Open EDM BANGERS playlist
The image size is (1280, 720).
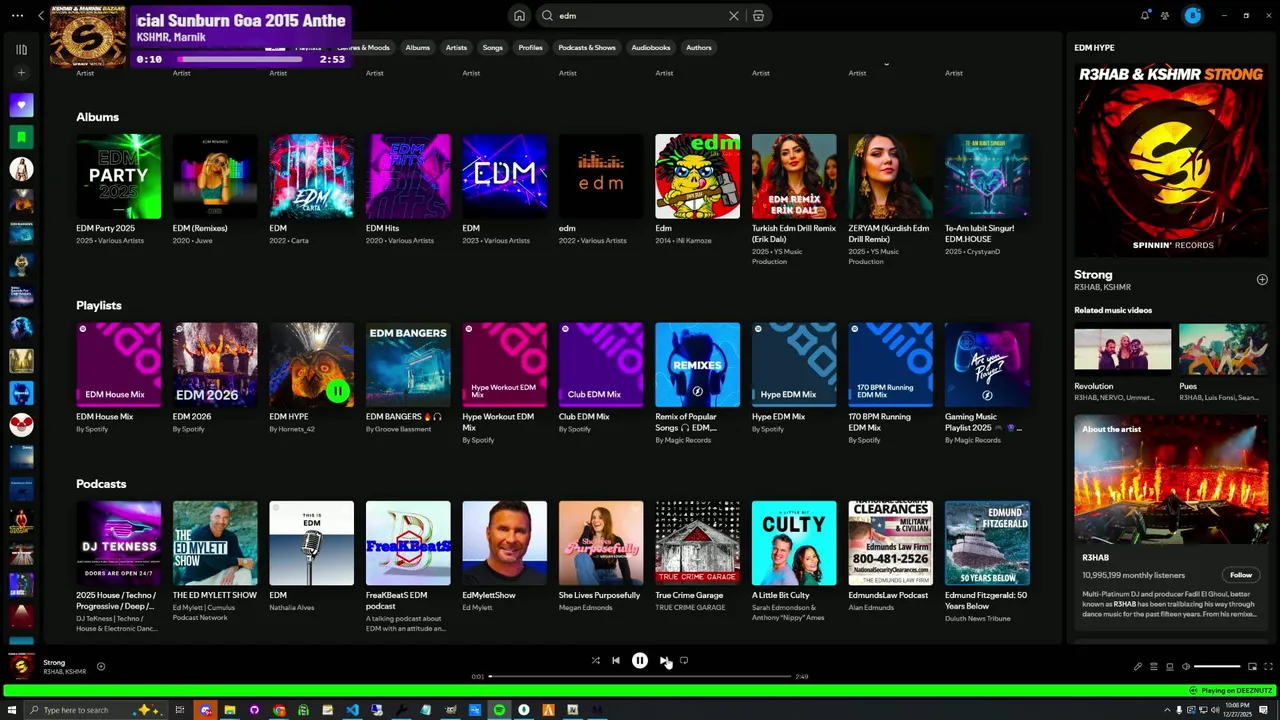click(408, 377)
